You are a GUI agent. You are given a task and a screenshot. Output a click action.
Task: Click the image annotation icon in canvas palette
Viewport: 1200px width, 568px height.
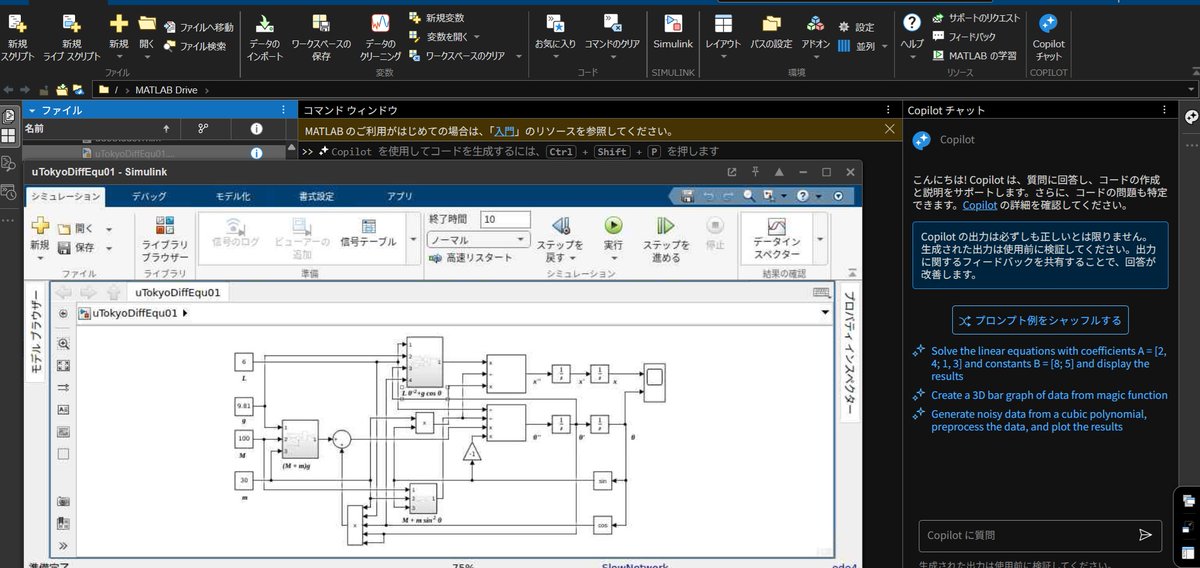point(64,432)
